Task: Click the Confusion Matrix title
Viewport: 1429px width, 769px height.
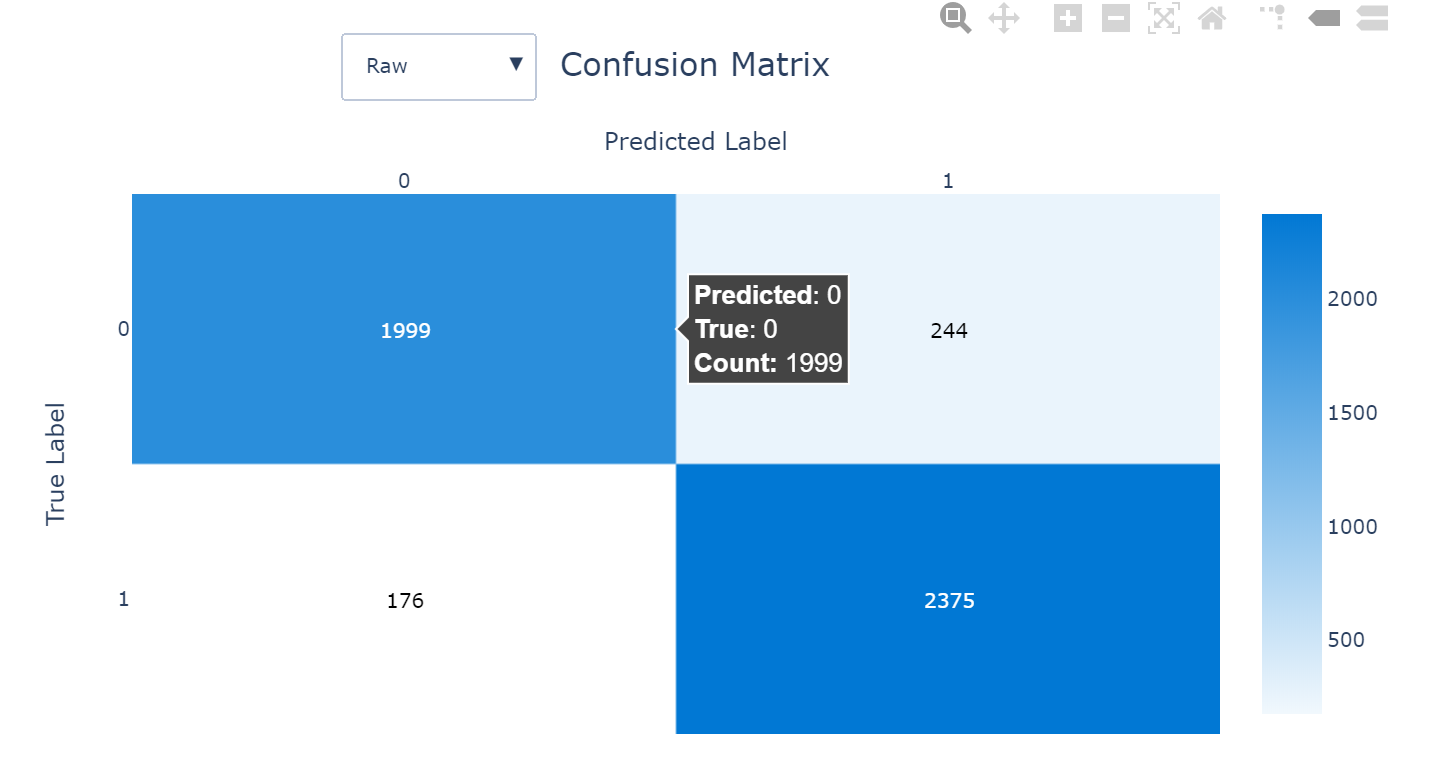Action: click(x=694, y=65)
